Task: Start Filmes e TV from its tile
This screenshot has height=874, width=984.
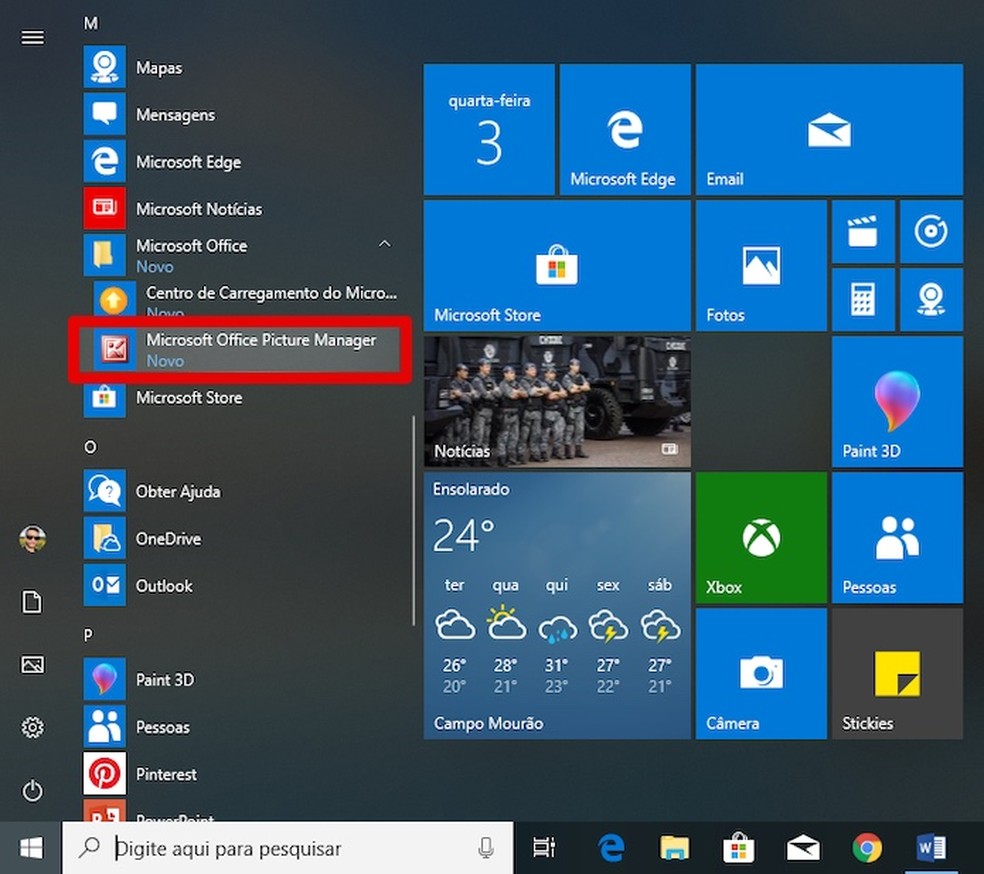Action: pos(863,232)
